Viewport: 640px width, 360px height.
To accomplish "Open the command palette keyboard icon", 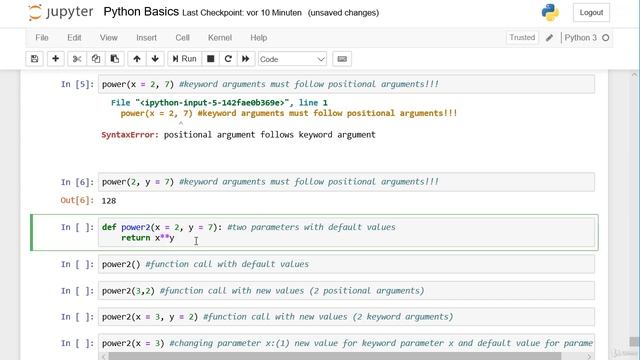I will pyautogui.click(x=342, y=59).
